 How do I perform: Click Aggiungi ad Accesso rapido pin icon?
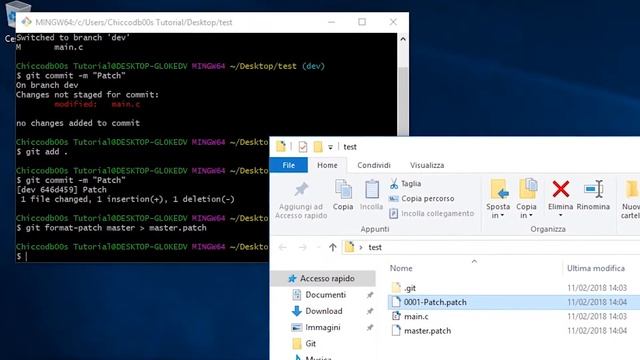pyautogui.click(x=301, y=189)
